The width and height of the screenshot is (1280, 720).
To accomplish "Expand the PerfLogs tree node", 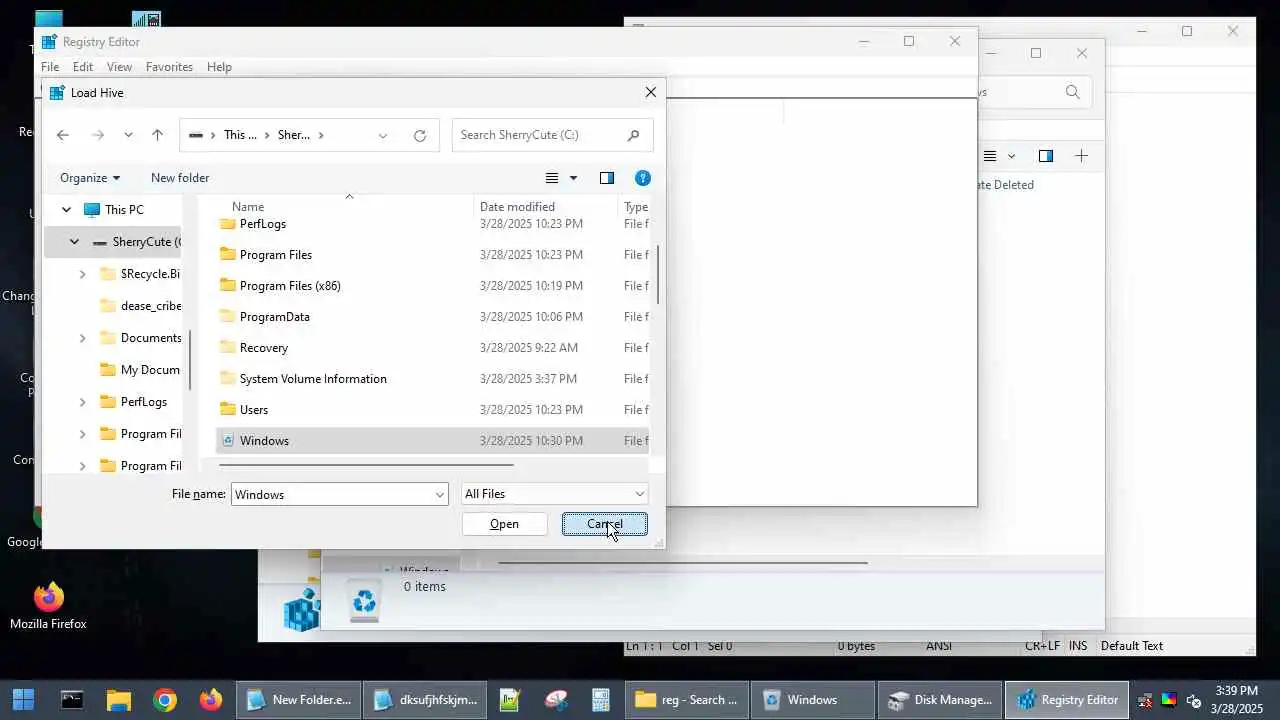I will (82, 402).
